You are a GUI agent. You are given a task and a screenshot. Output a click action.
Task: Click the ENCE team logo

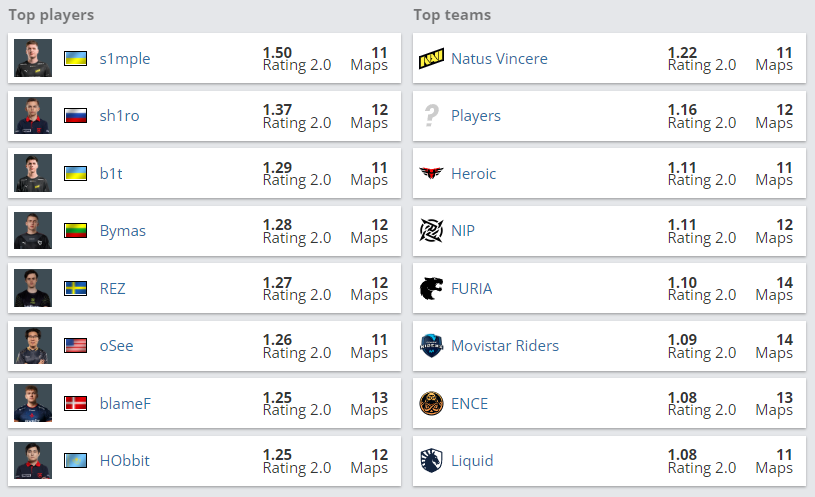pyautogui.click(x=431, y=403)
